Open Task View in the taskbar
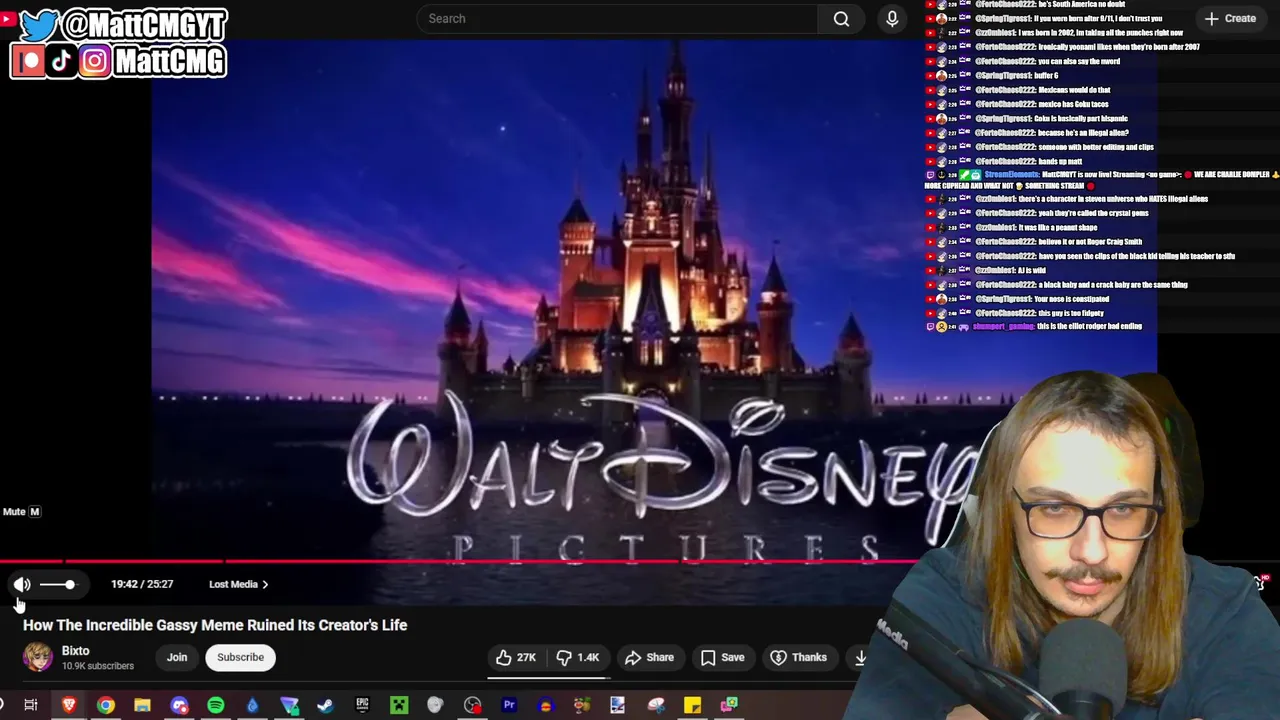 (x=31, y=705)
